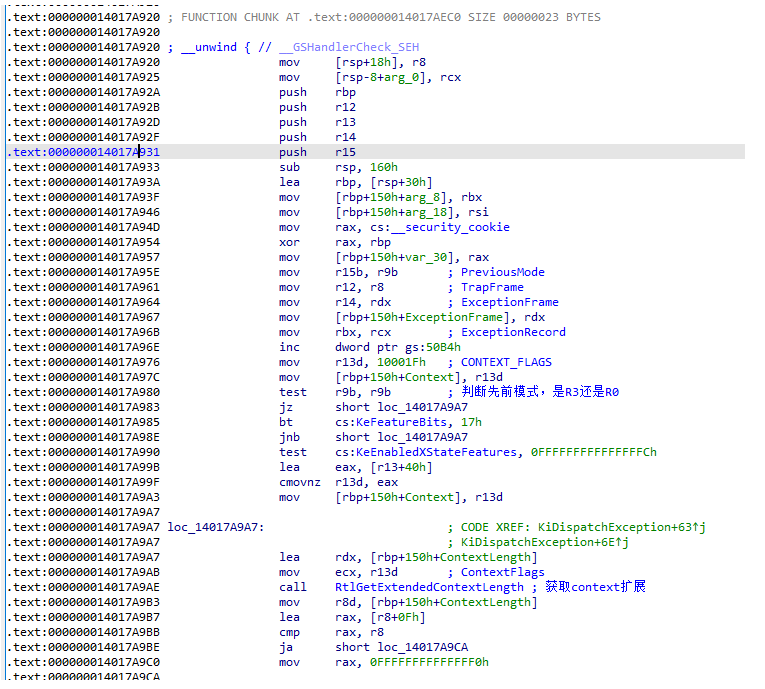Image resolution: width=765 pixels, height=689 pixels.
Task: Click the Context variable at address 14017A9A3
Action: click(x=429, y=497)
